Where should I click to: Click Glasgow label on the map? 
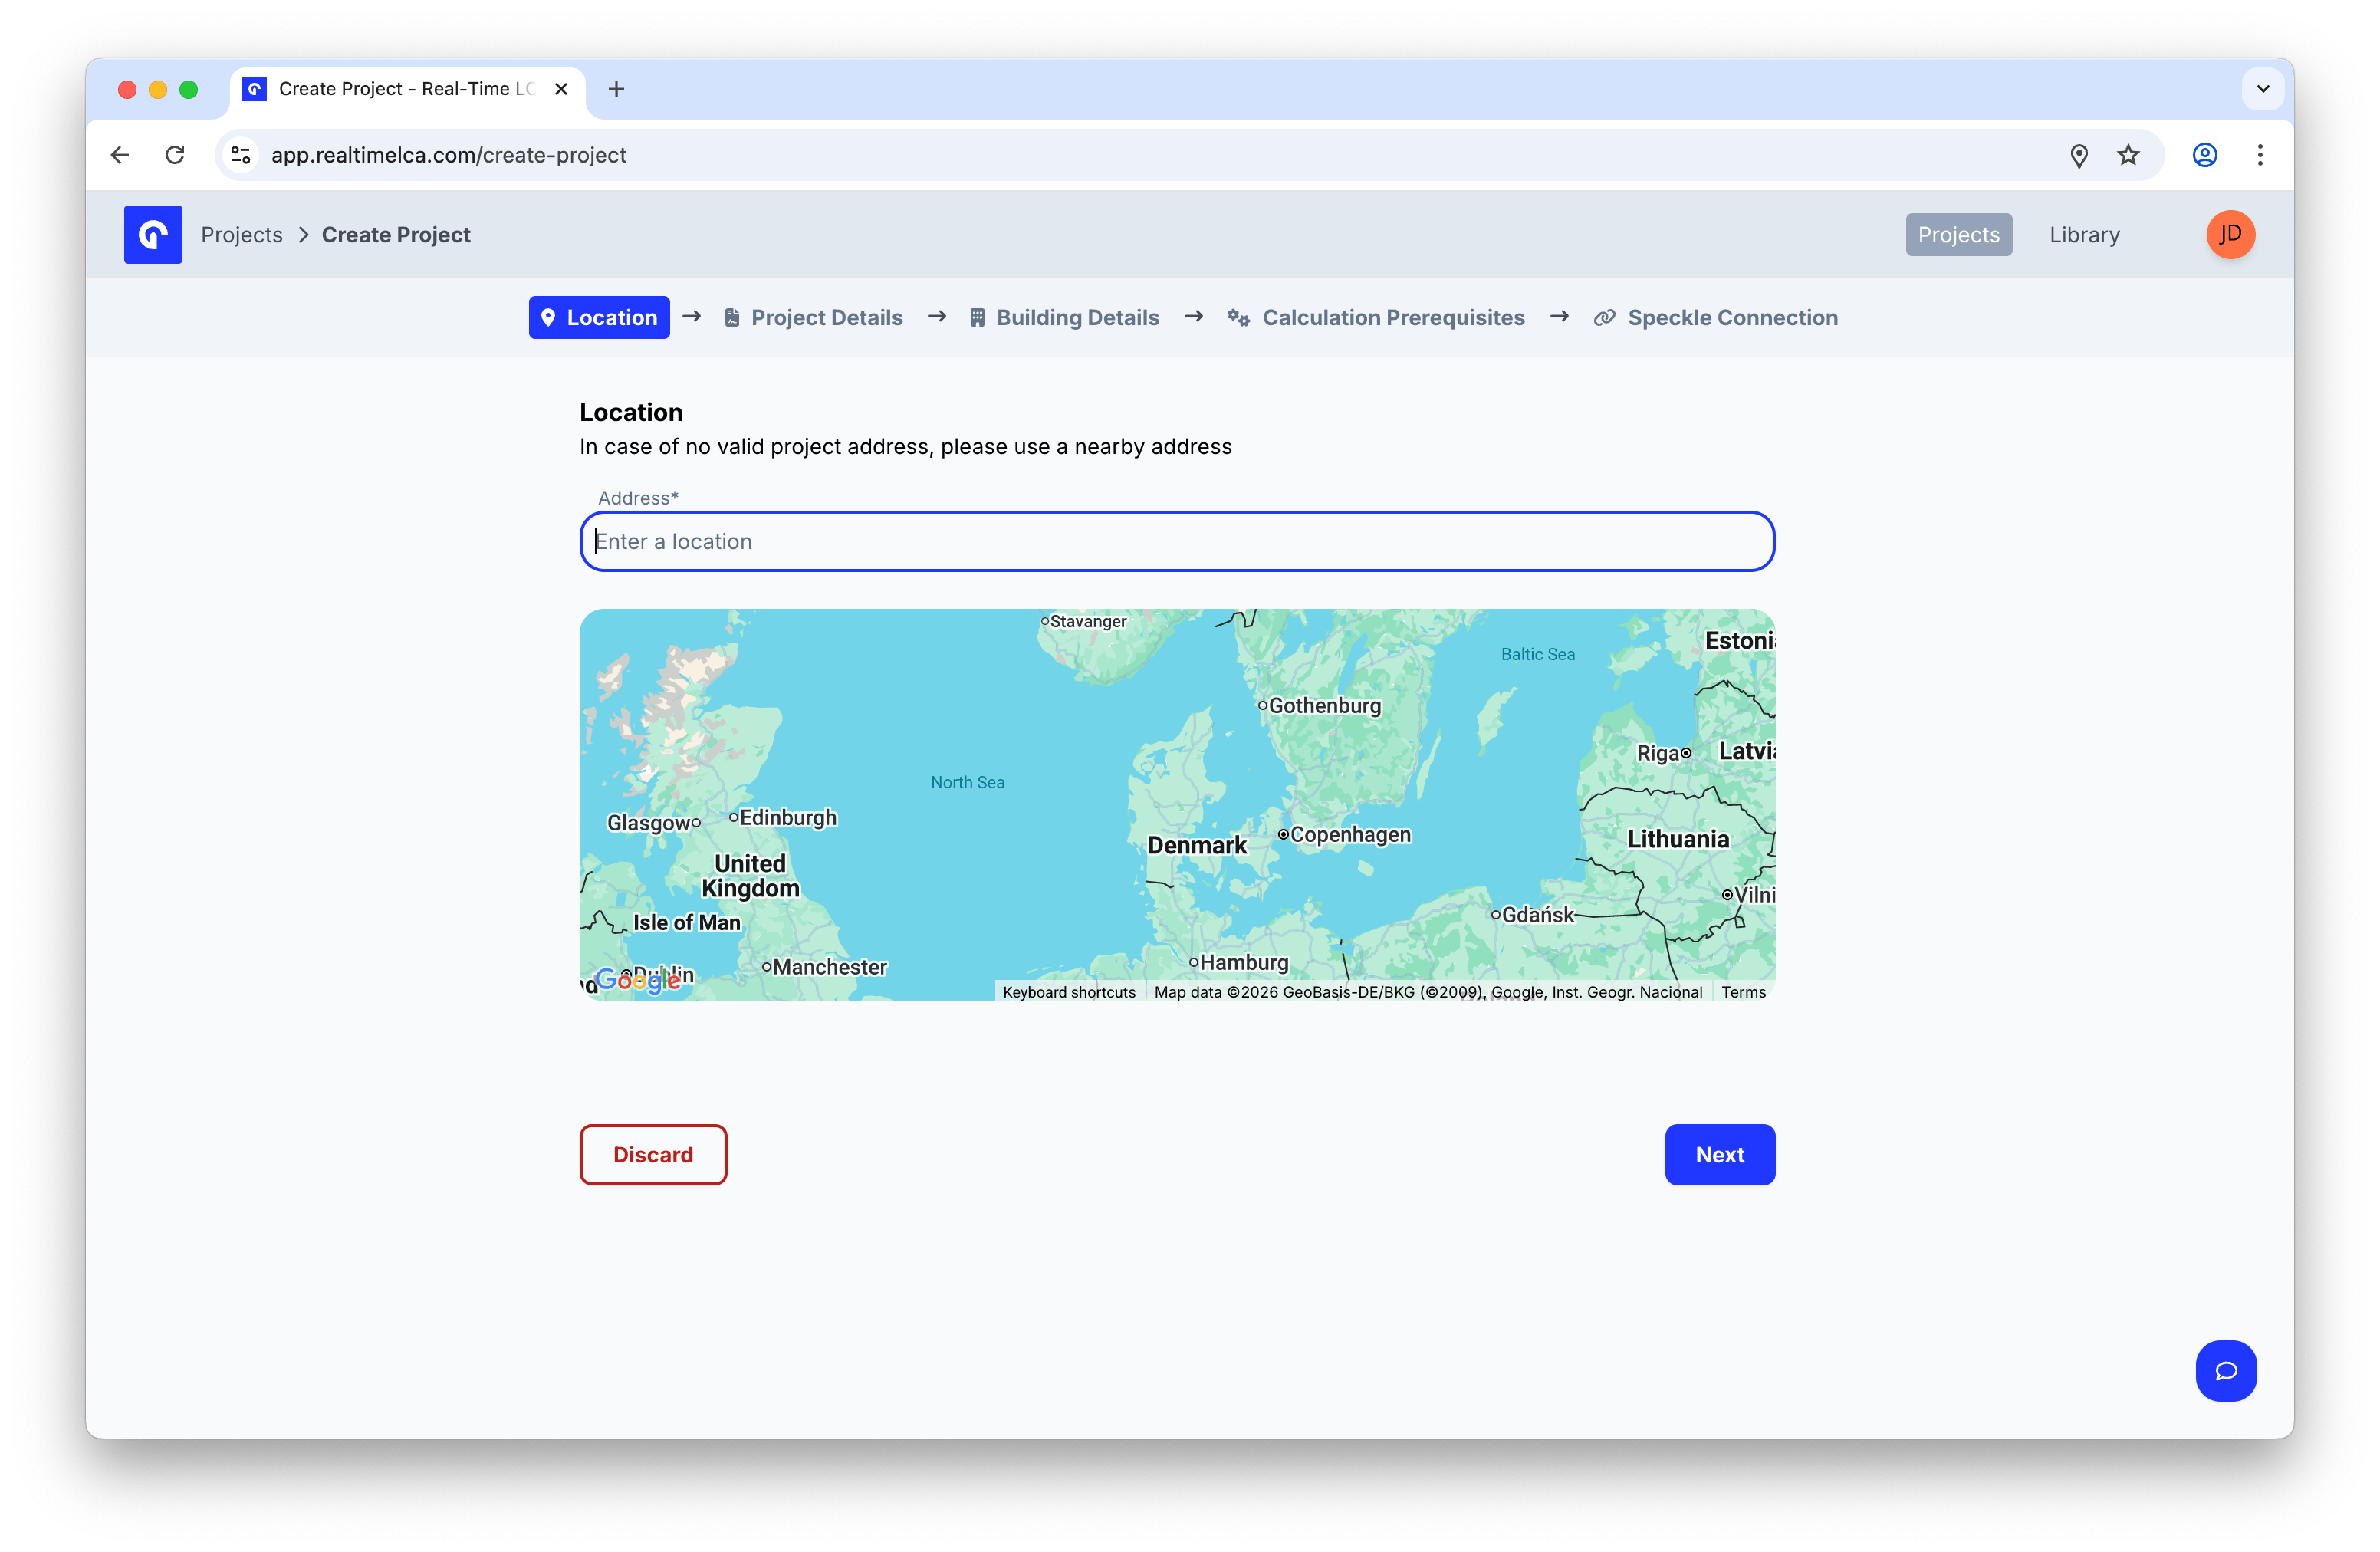[x=648, y=823]
